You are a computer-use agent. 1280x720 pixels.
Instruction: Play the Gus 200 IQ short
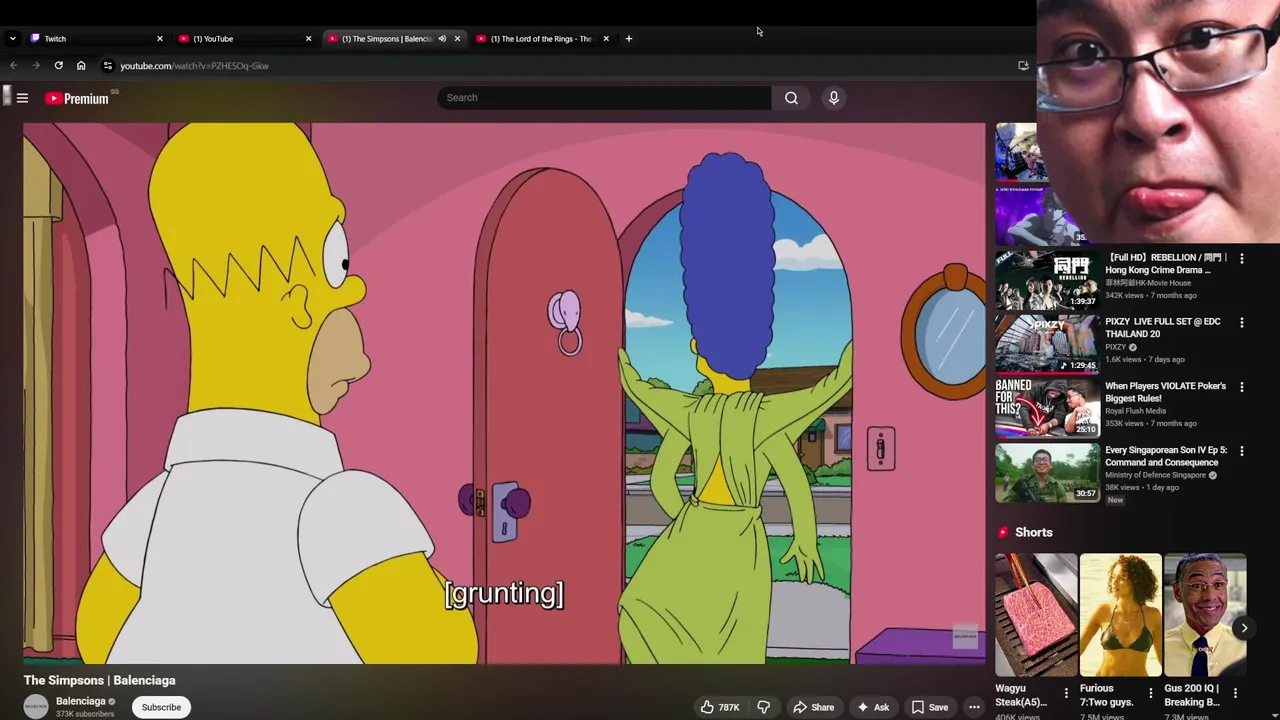point(1205,615)
